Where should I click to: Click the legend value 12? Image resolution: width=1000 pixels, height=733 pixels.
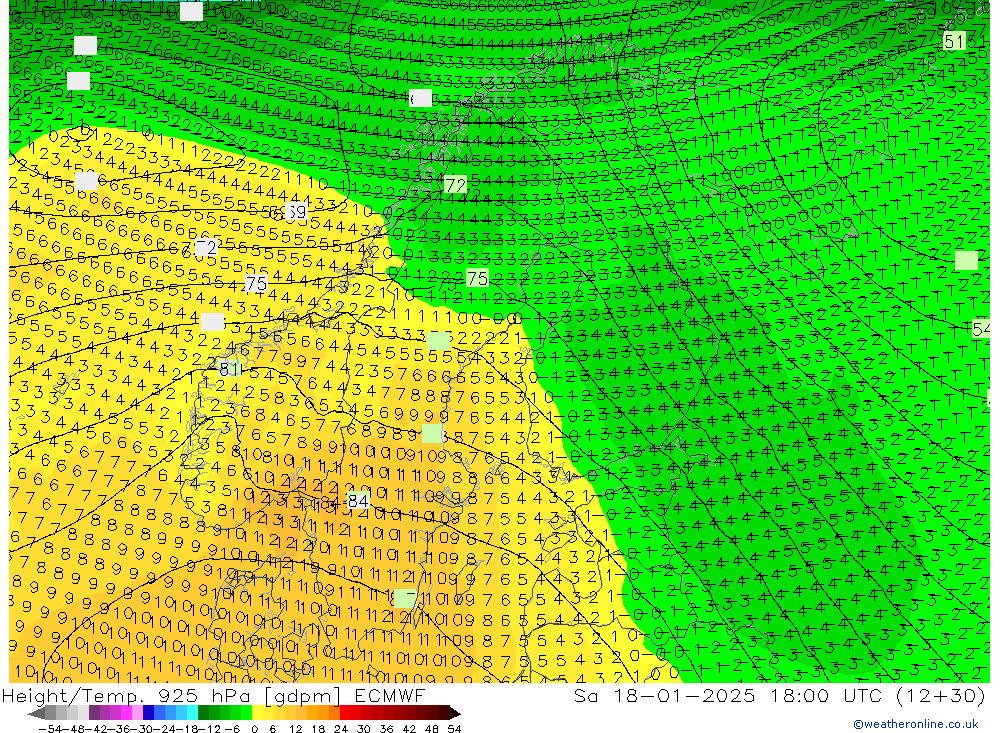[x=295, y=729]
